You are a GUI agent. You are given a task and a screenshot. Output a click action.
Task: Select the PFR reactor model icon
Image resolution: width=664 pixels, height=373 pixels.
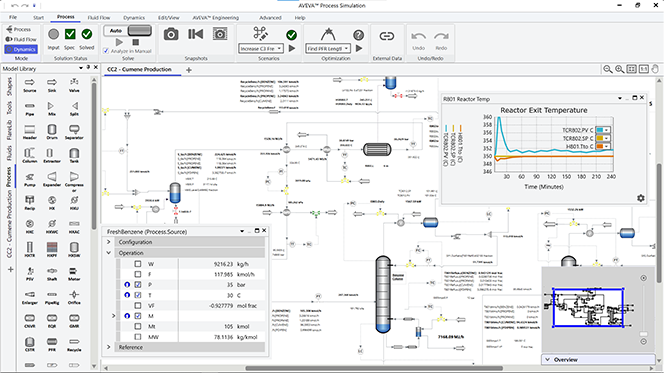tap(52, 344)
